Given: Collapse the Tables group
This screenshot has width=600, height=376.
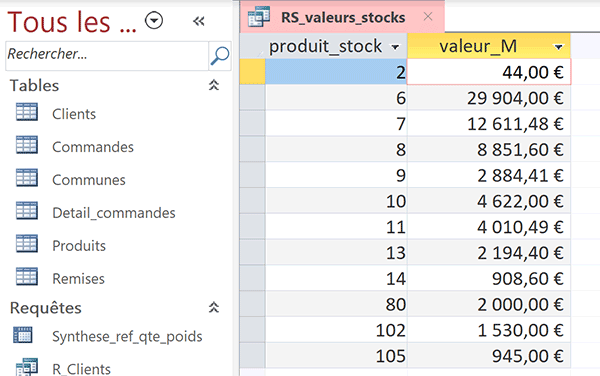Looking at the screenshot, I should pos(214,85).
